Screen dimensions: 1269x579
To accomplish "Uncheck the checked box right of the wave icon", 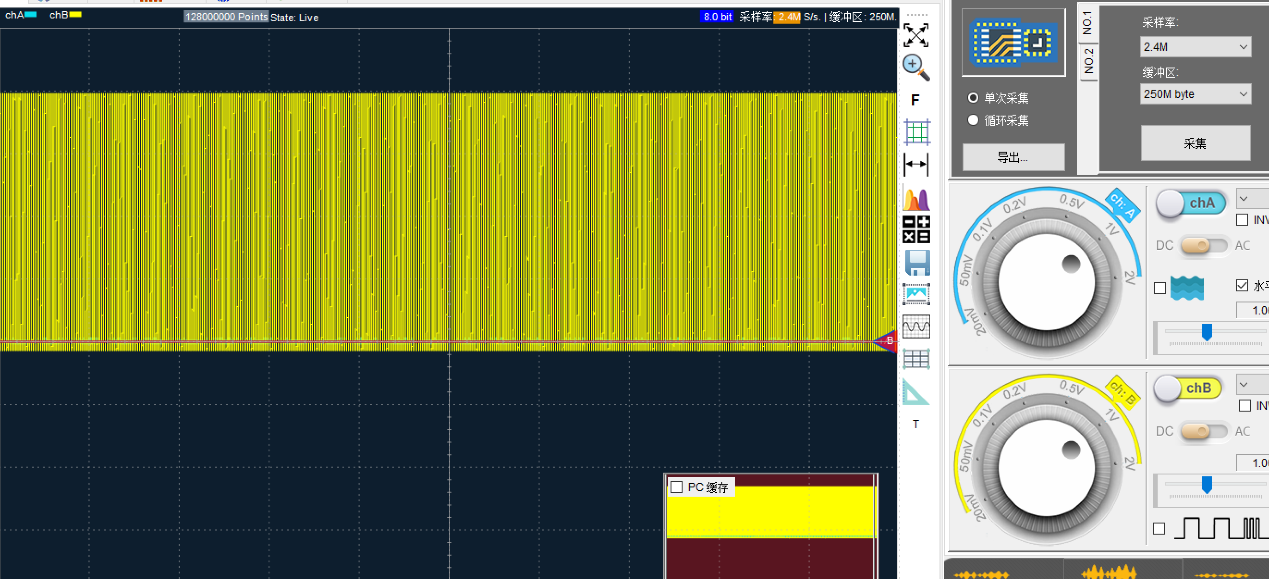I will pos(1243,284).
